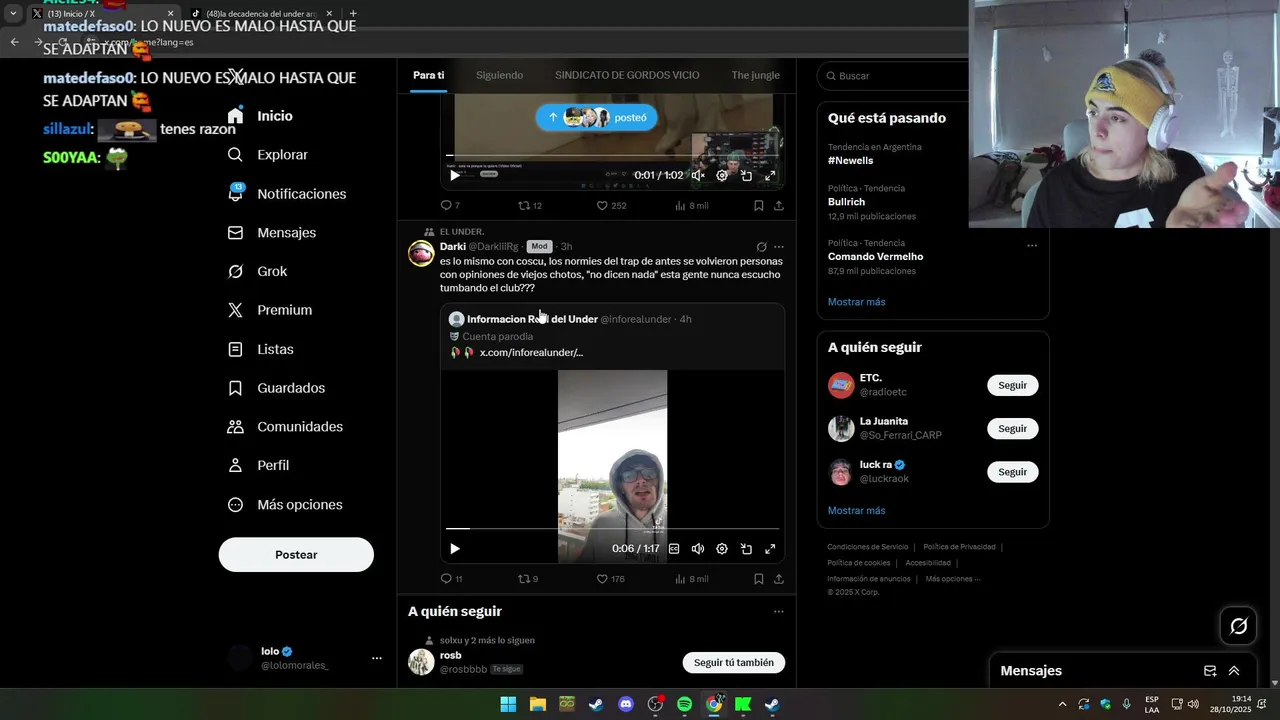Image resolution: width=1280 pixels, height=720 pixels.
Task: Open three-dot menu on Darki's post
Action: pyautogui.click(x=779, y=247)
